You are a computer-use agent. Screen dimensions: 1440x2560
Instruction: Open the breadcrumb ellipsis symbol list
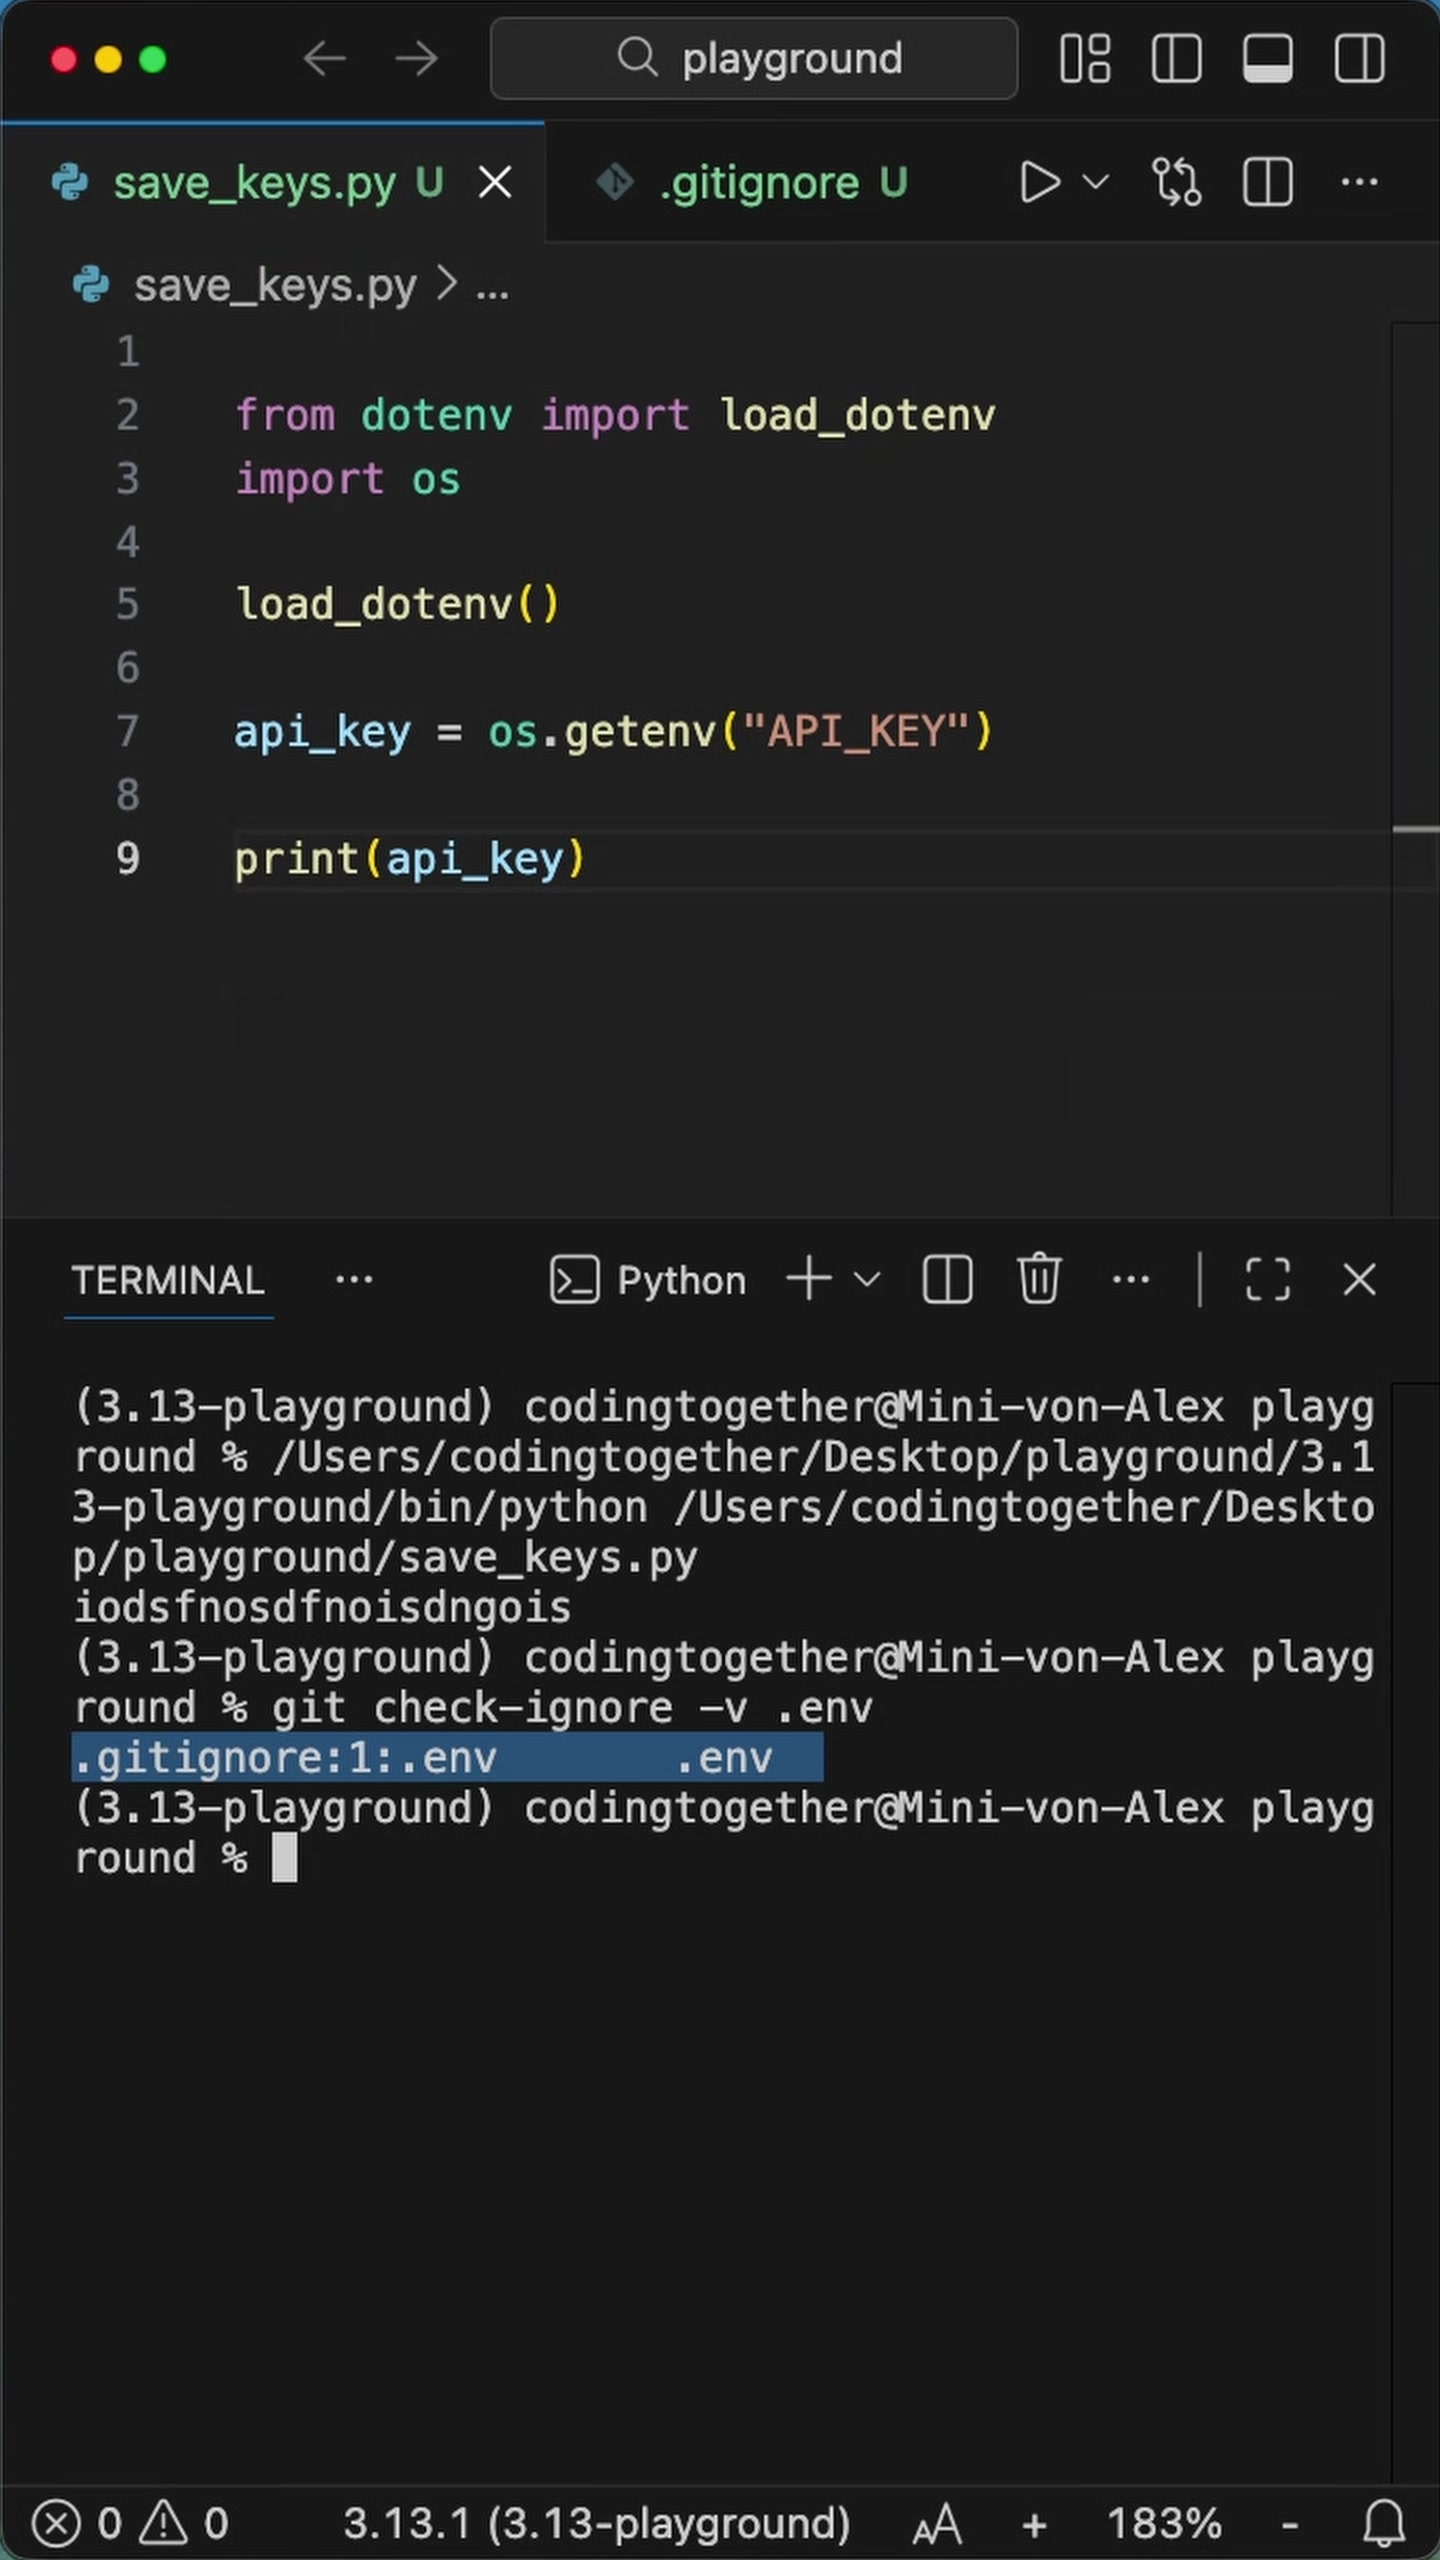pos(492,290)
